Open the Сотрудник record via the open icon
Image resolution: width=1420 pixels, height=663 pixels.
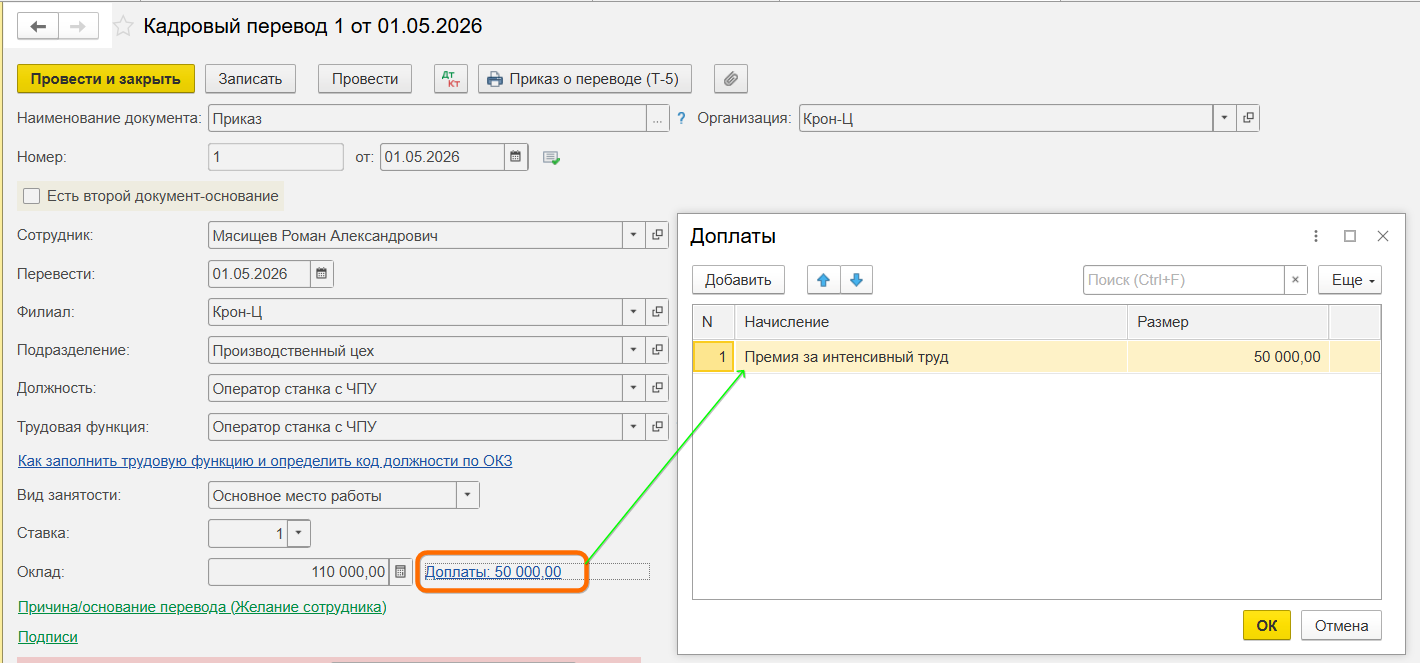pyautogui.click(x=658, y=236)
